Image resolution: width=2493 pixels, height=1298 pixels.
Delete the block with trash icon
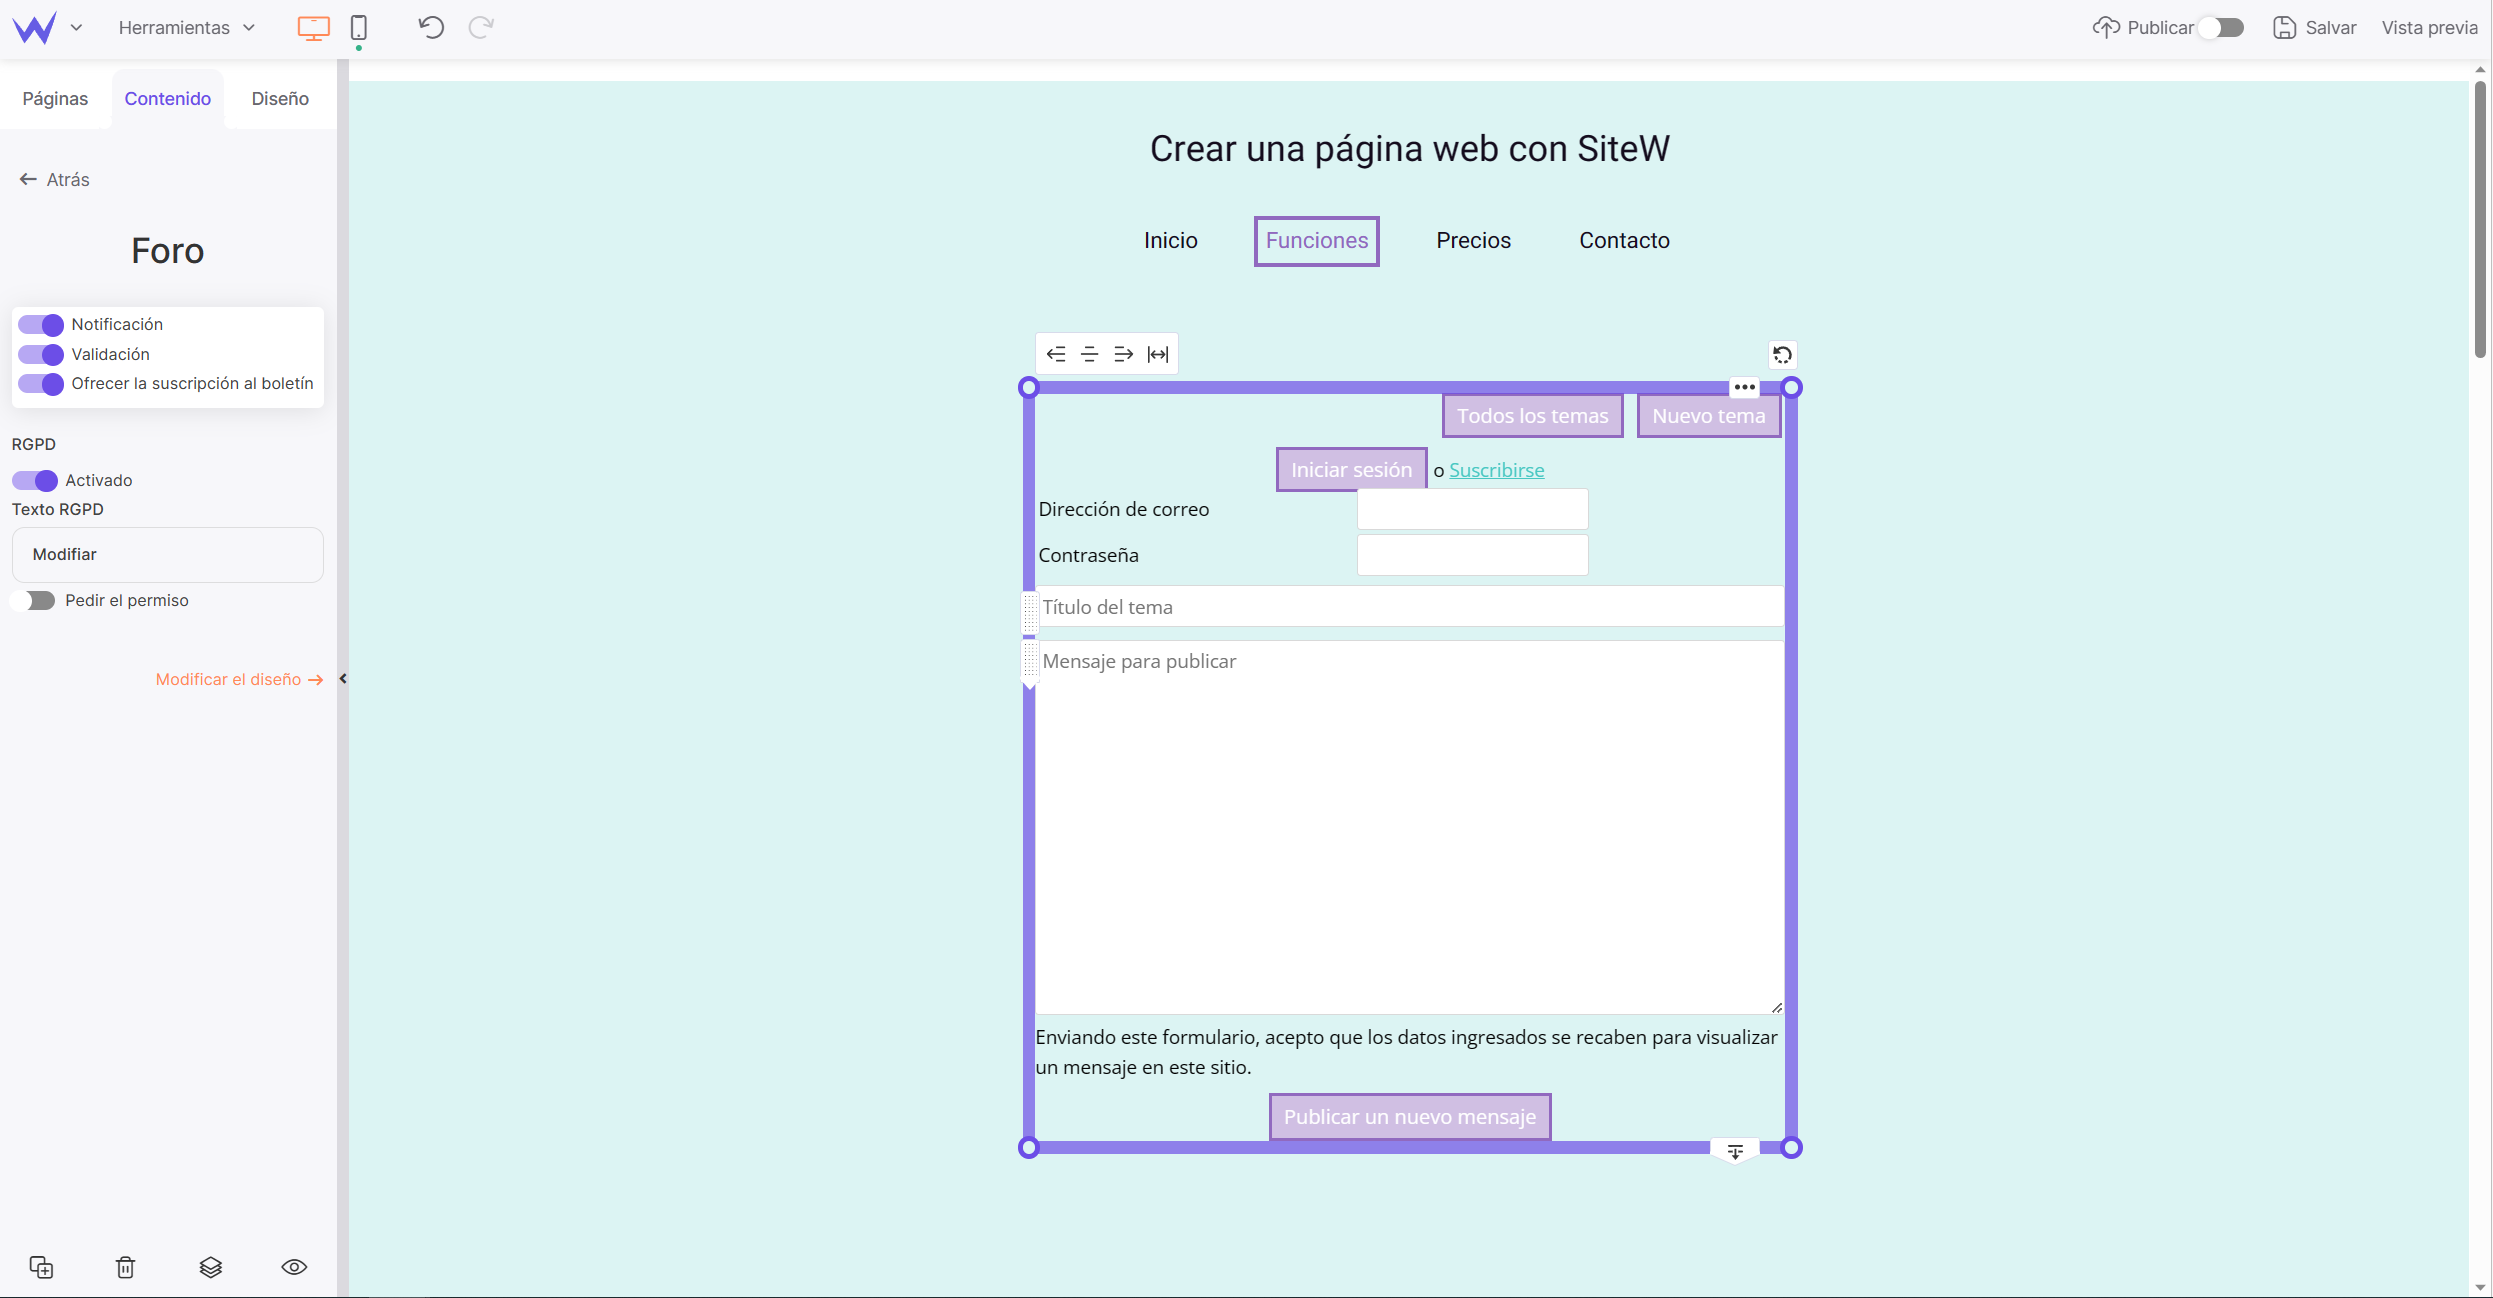125,1267
